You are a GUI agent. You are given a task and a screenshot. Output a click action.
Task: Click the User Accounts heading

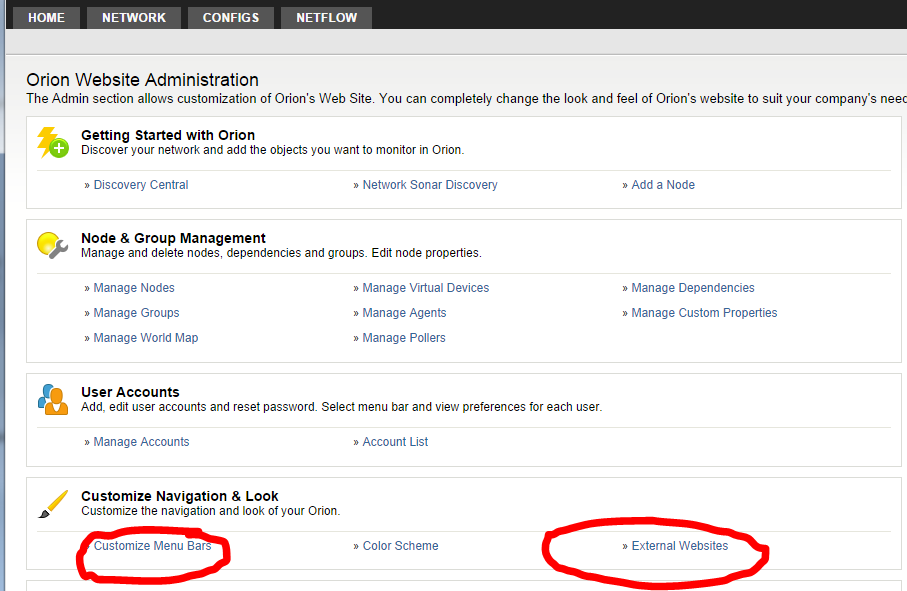tap(130, 391)
